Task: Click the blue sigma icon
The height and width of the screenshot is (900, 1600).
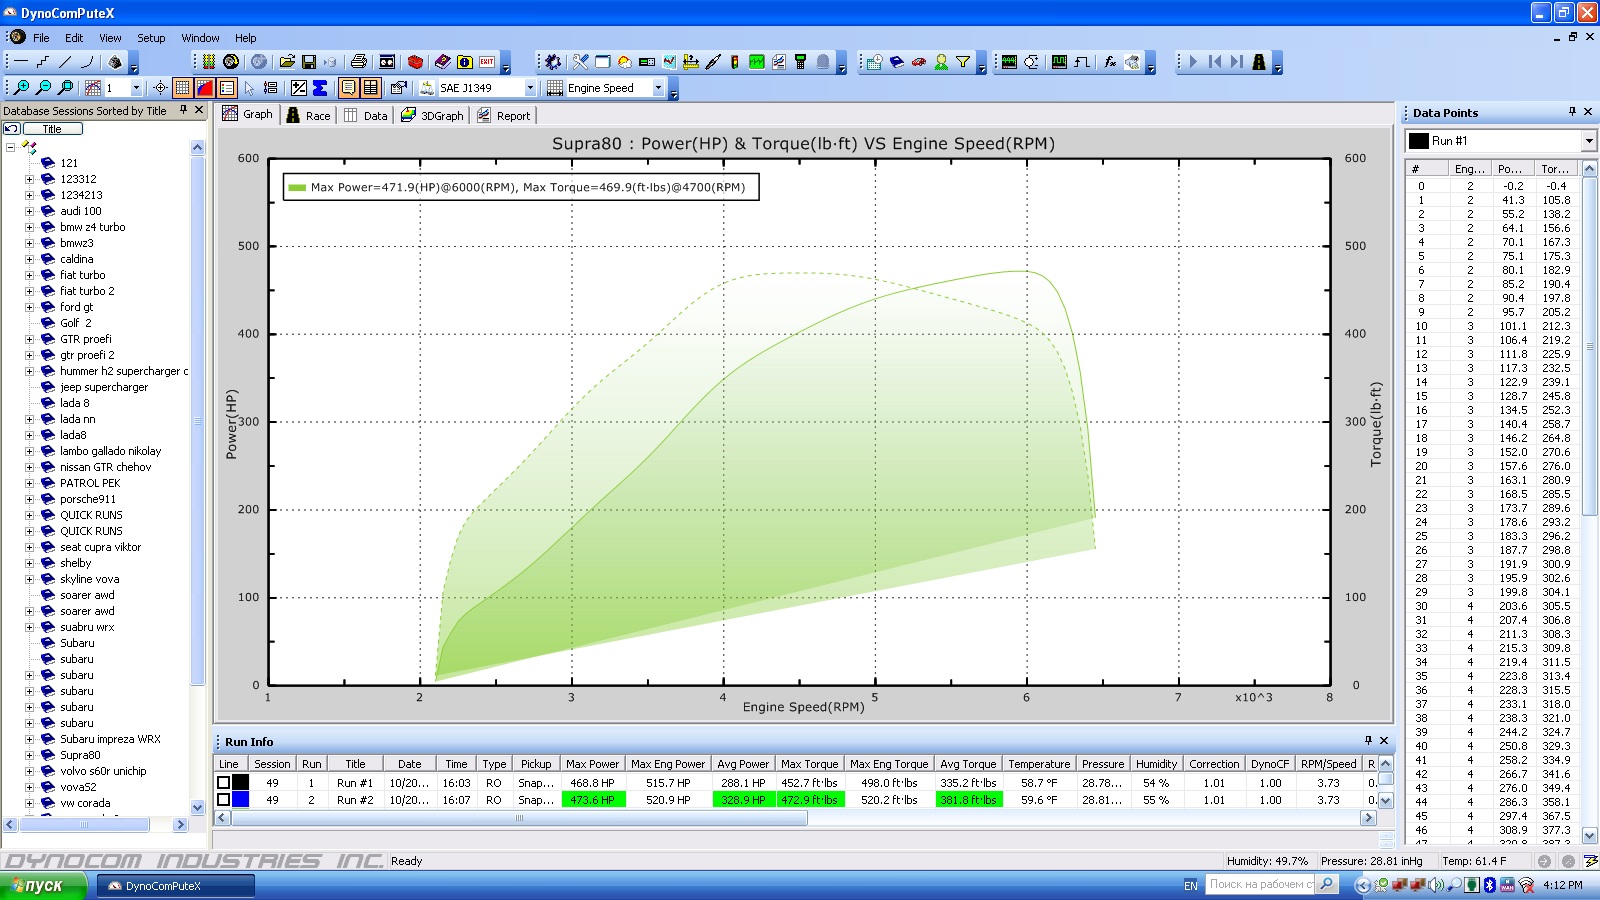Action: [320, 88]
